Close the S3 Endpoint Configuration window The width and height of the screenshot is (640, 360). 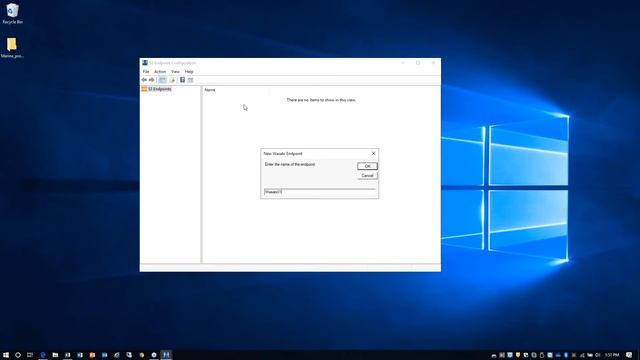433,63
